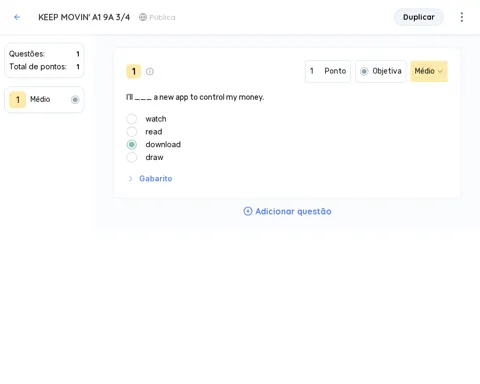Click the globe icon beside Pública
The image size is (480, 384).
[x=143, y=17]
